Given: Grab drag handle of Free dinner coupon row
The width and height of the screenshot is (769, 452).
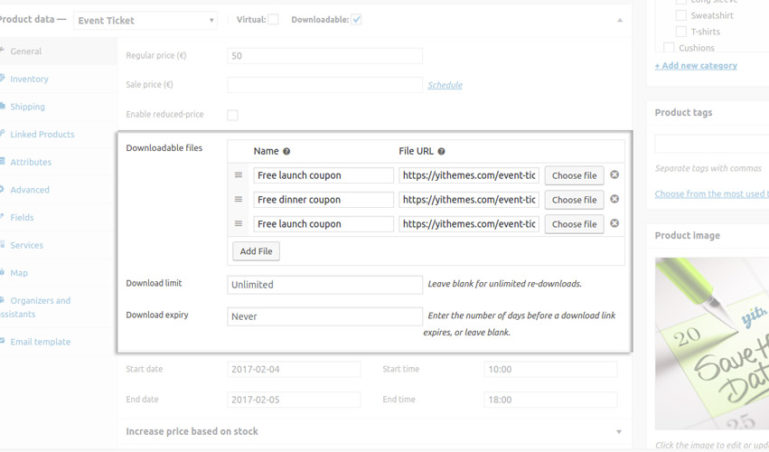Looking at the screenshot, I should 239,200.
